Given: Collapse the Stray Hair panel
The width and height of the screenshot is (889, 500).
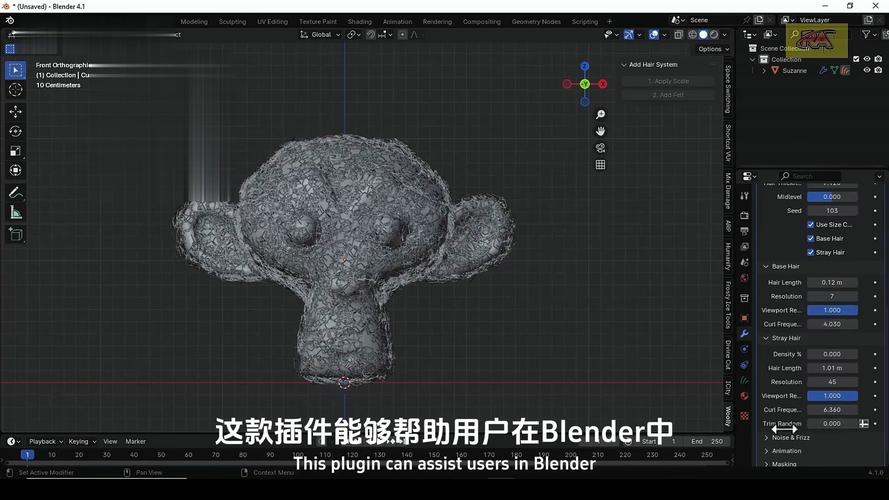Looking at the screenshot, I should tap(767, 338).
